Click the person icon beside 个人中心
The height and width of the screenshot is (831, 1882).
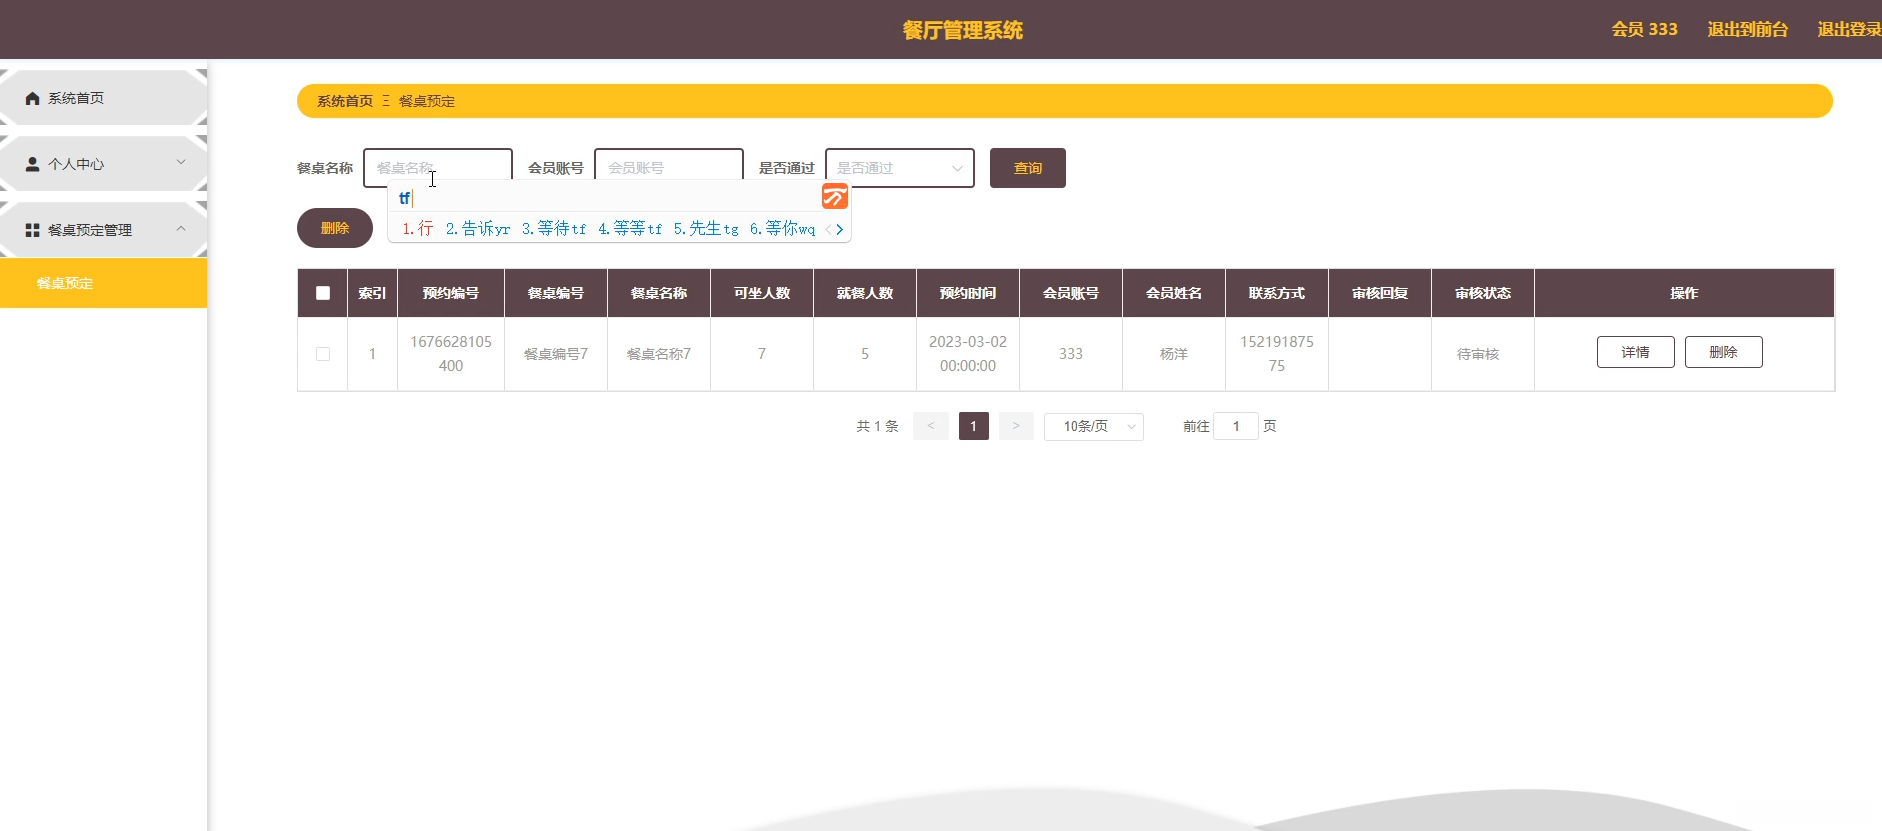pos(33,164)
